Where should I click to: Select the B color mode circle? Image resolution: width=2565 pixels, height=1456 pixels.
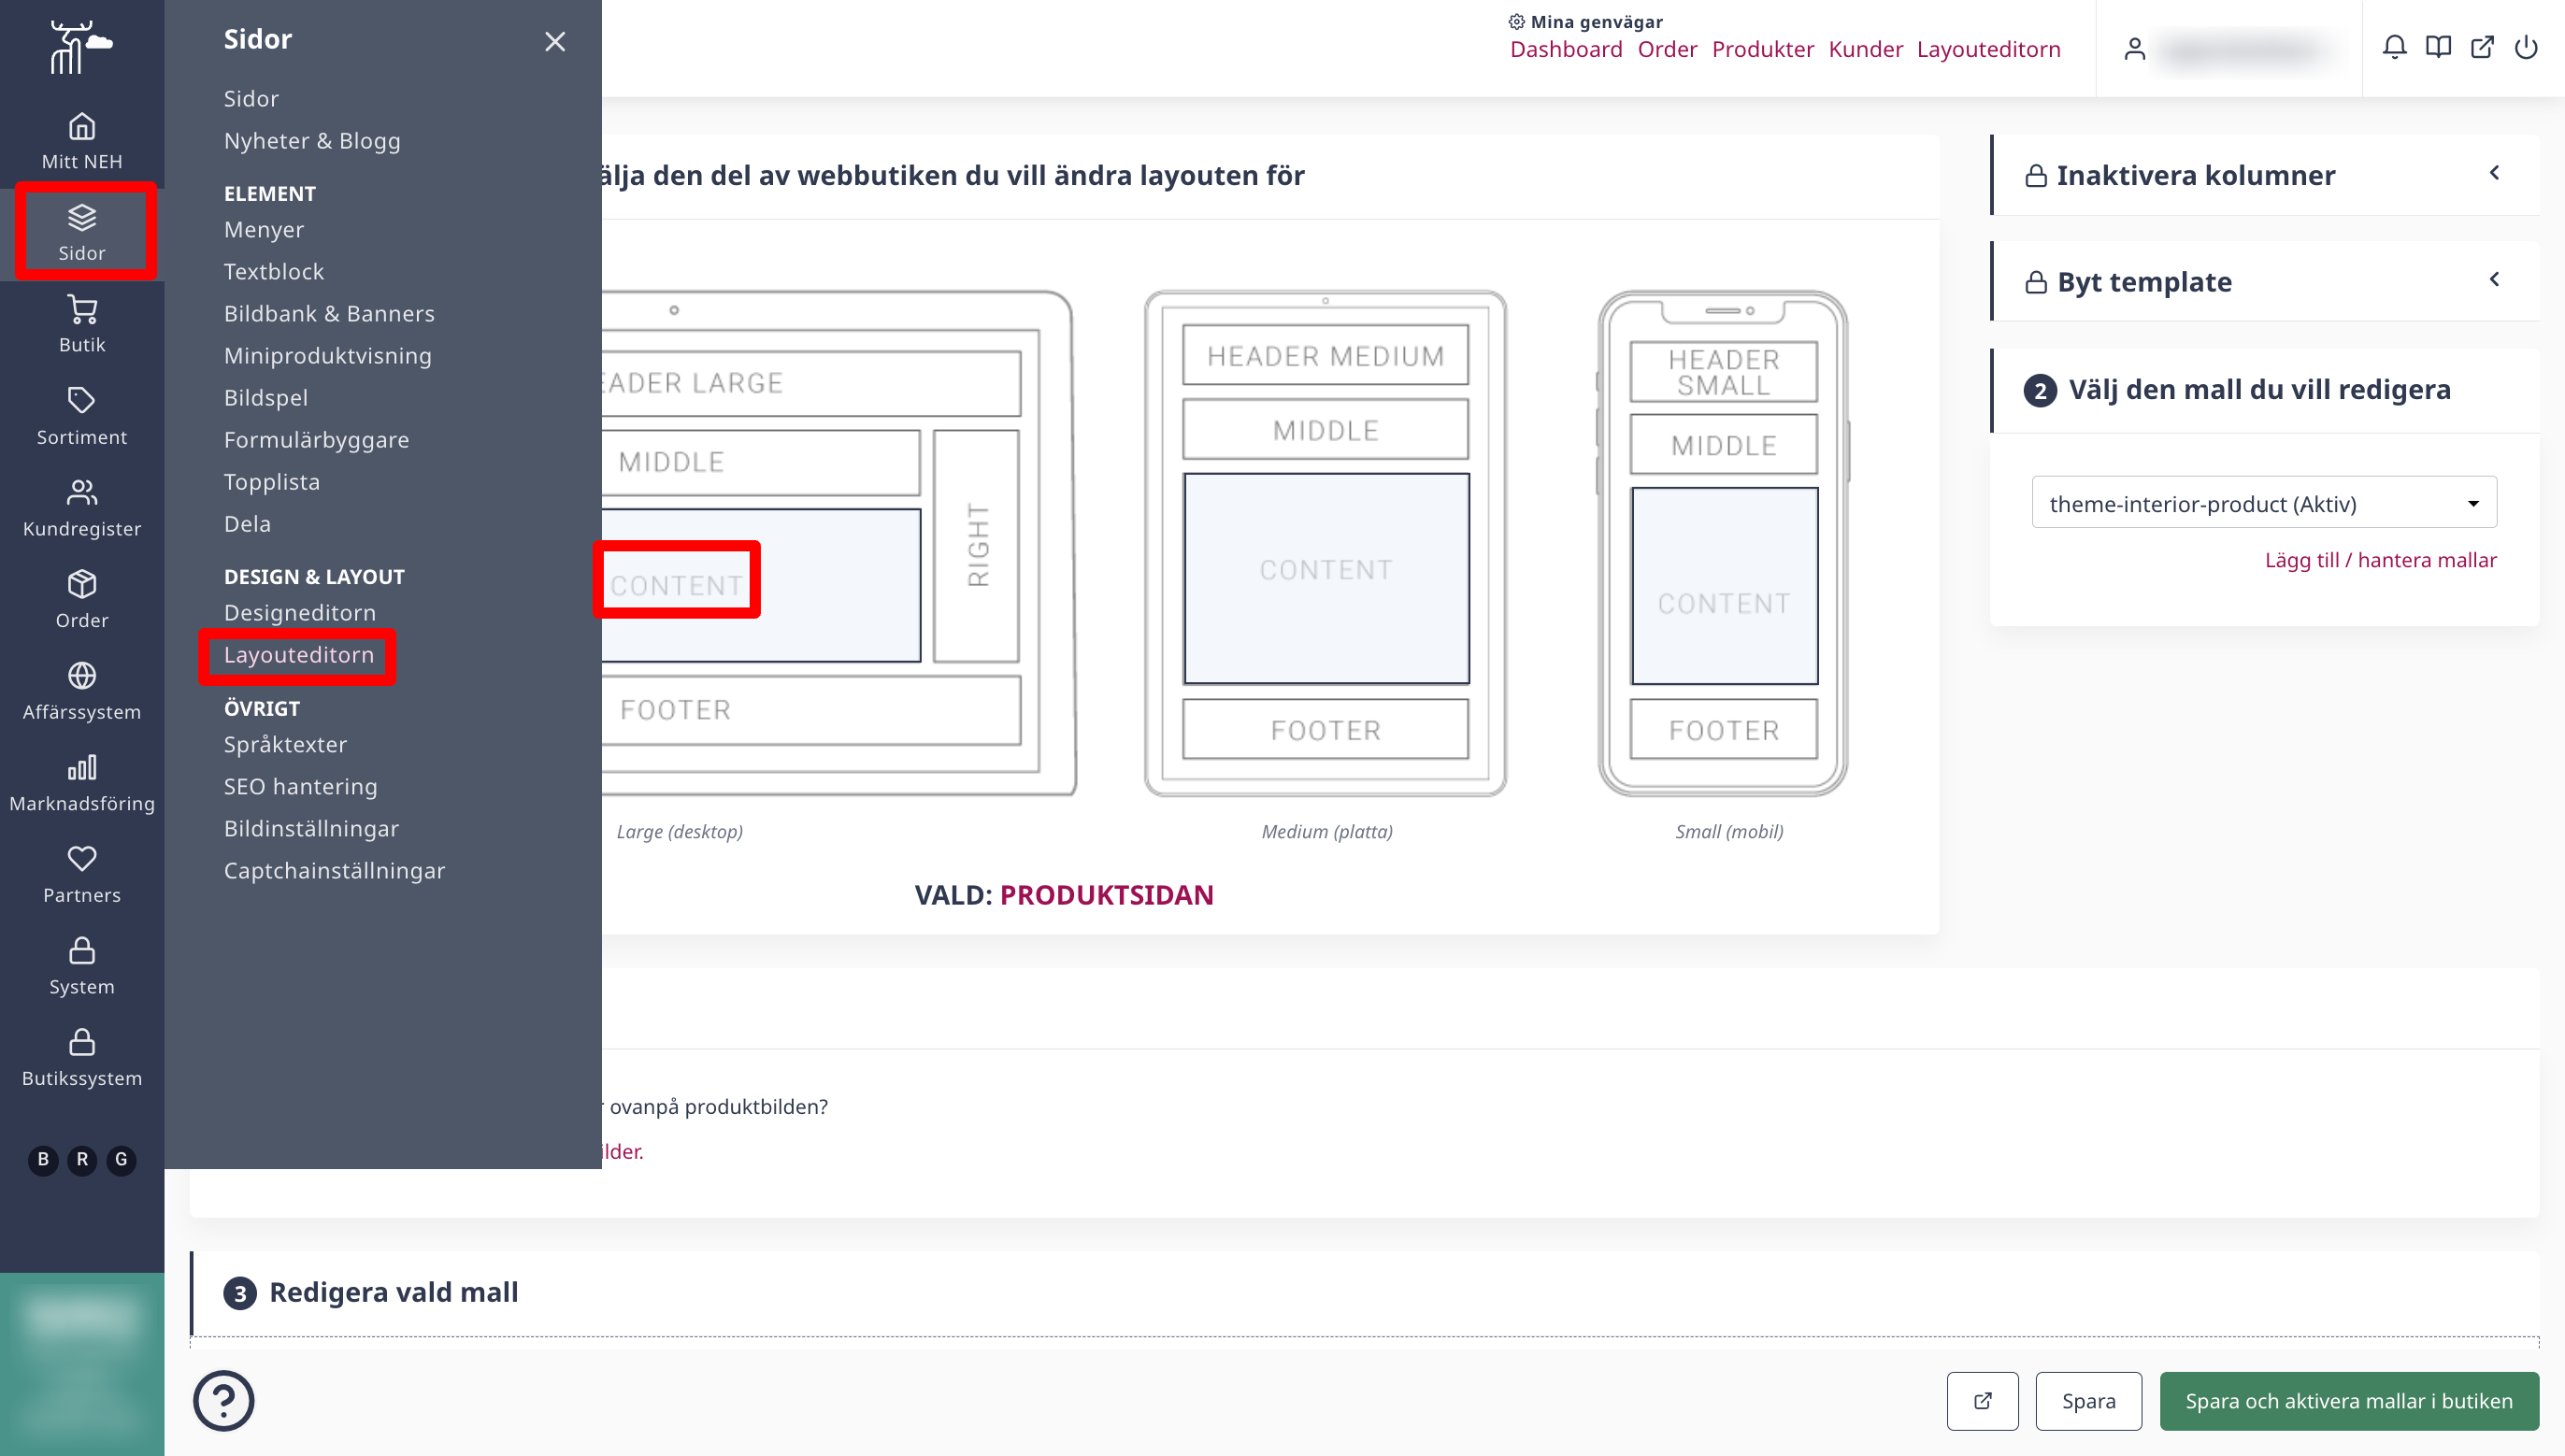43,1159
